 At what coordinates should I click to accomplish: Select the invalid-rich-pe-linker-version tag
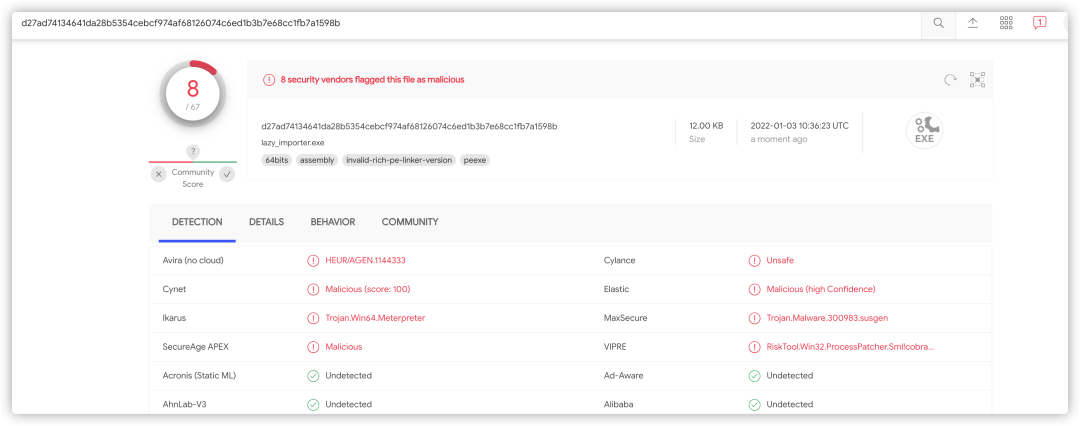pos(399,160)
